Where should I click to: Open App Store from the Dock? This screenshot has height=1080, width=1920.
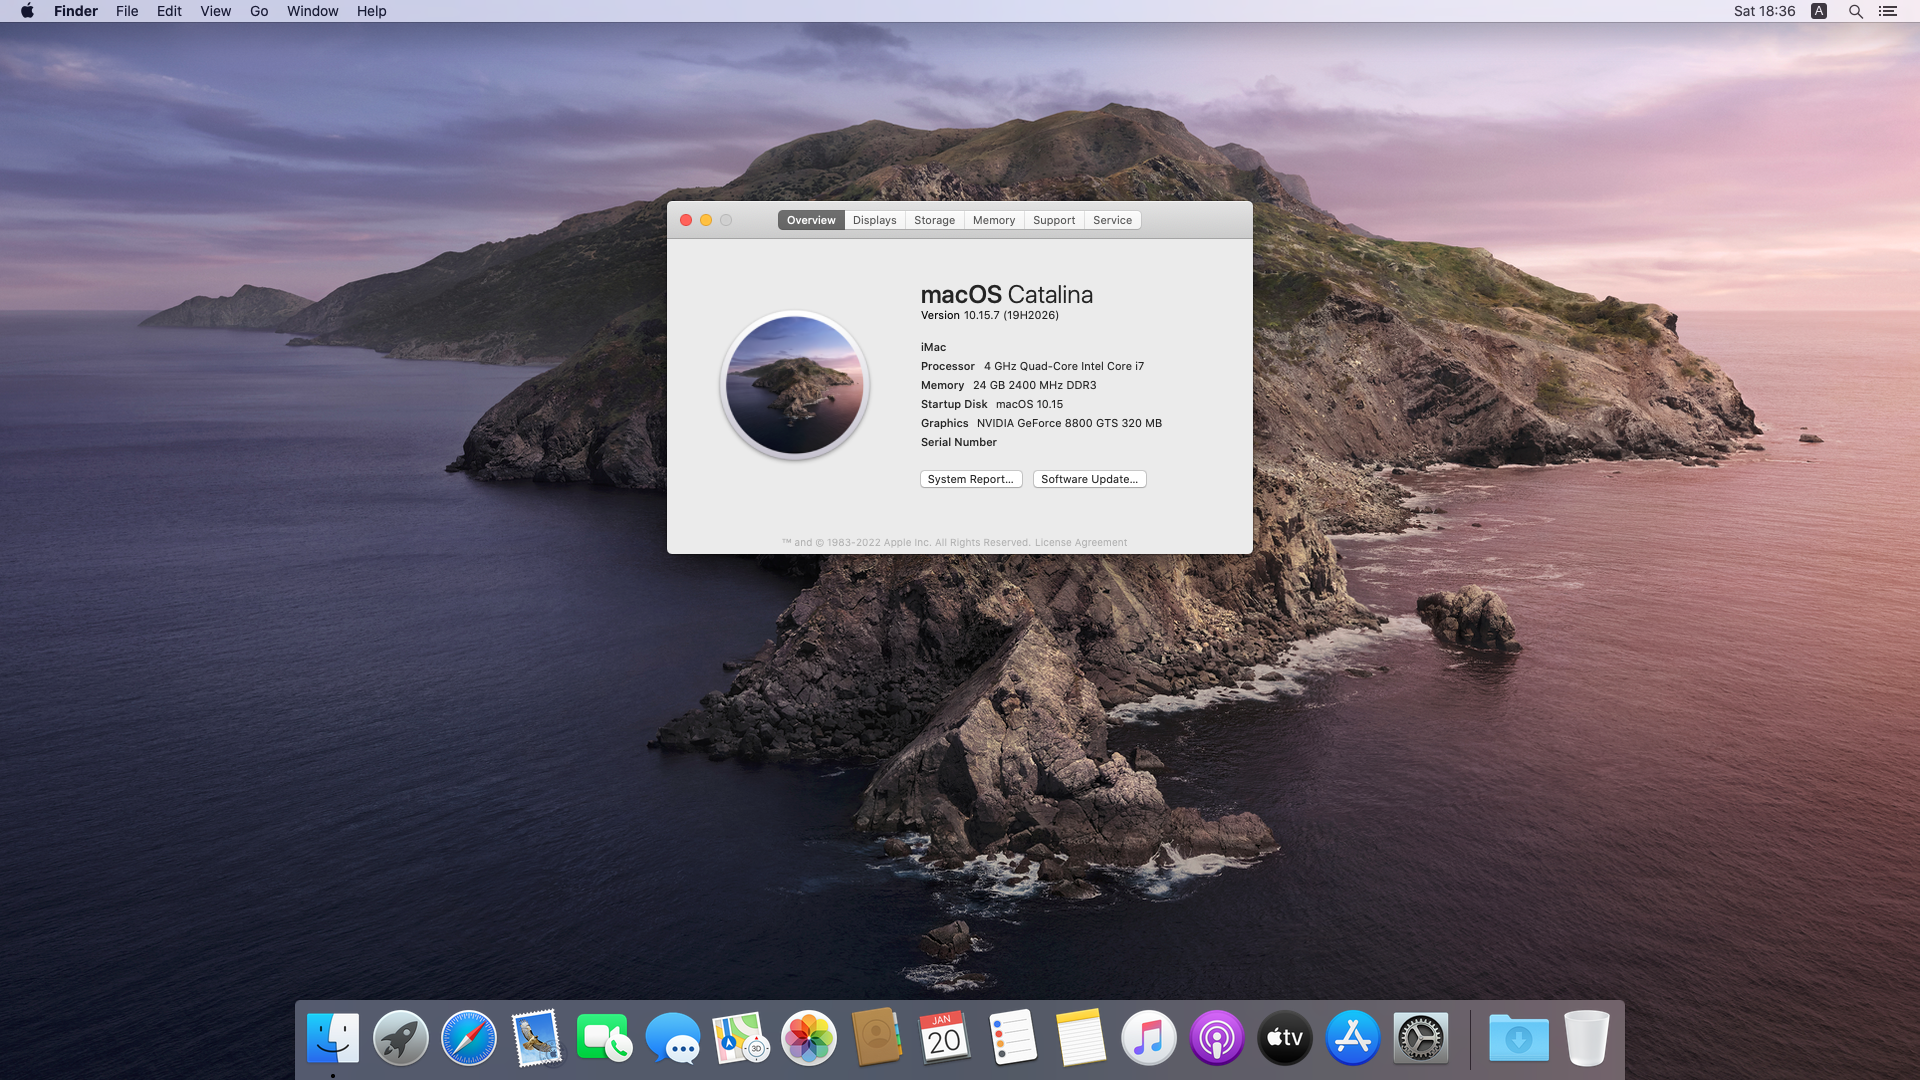coord(1352,1038)
